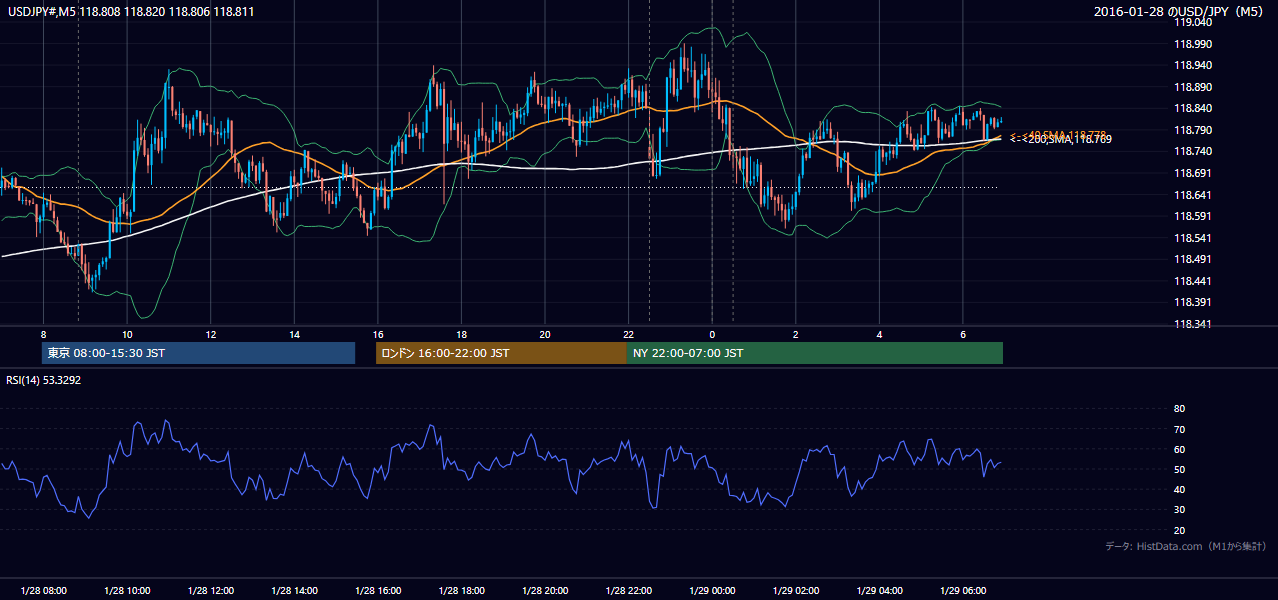Click price label 118.641 on the price axis
Image resolution: width=1278 pixels, height=600 pixels.
[1192, 195]
